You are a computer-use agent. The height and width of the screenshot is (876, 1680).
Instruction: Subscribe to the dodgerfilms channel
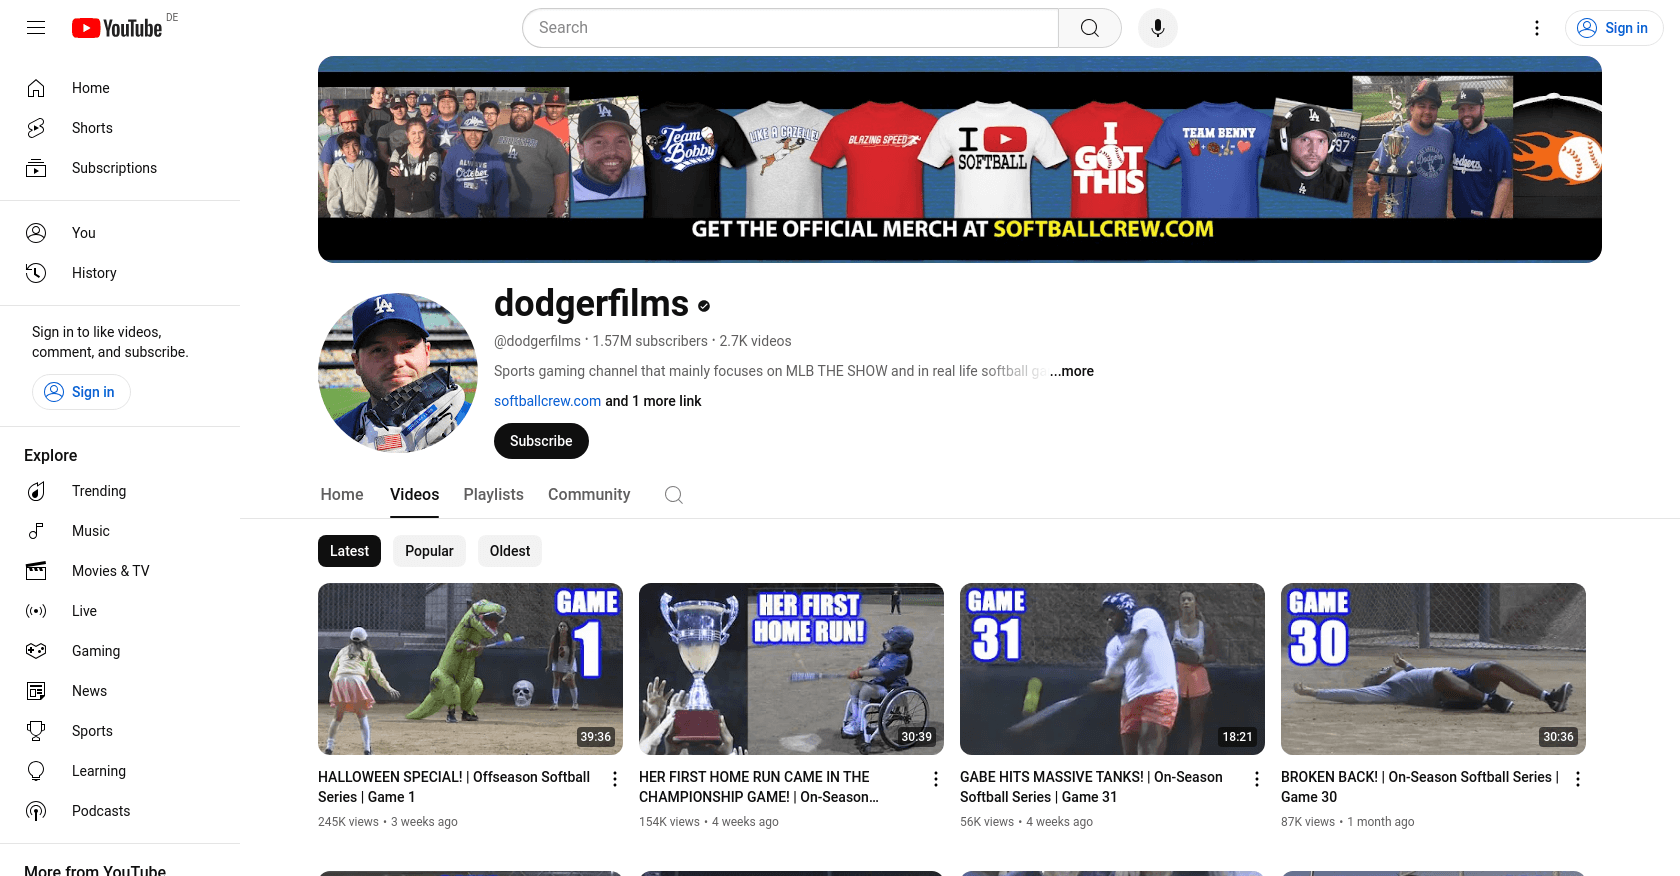[x=541, y=441]
